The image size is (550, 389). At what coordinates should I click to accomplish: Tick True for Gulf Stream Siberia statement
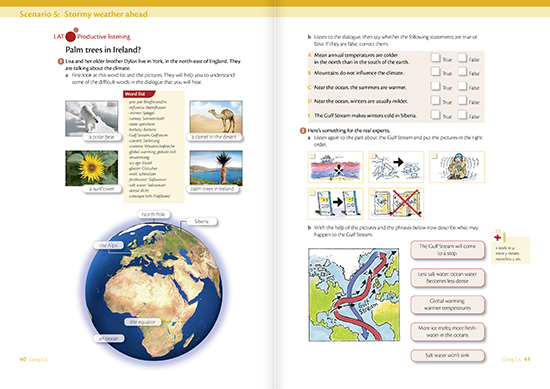pyautogui.click(x=435, y=114)
